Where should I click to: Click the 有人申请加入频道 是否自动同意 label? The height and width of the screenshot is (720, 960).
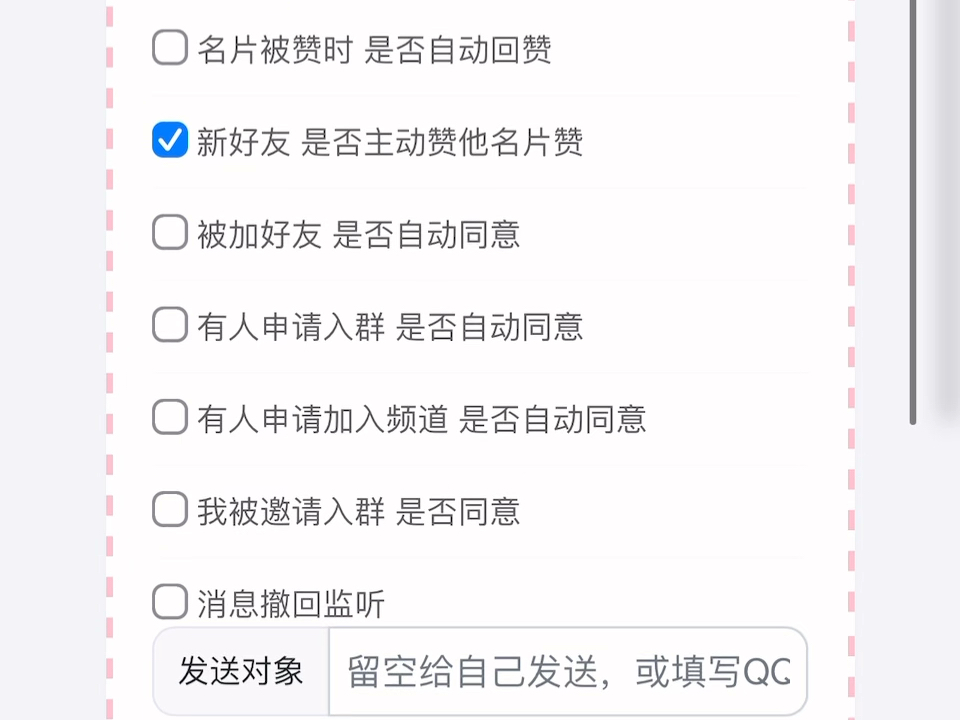[x=421, y=419]
